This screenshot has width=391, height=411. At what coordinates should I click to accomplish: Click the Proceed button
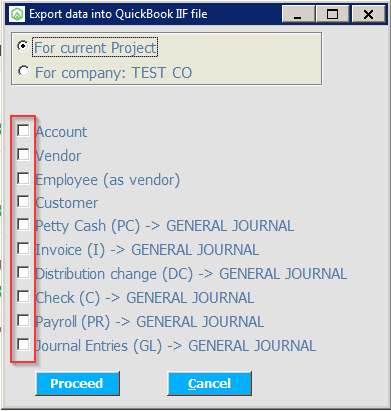point(77,383)
